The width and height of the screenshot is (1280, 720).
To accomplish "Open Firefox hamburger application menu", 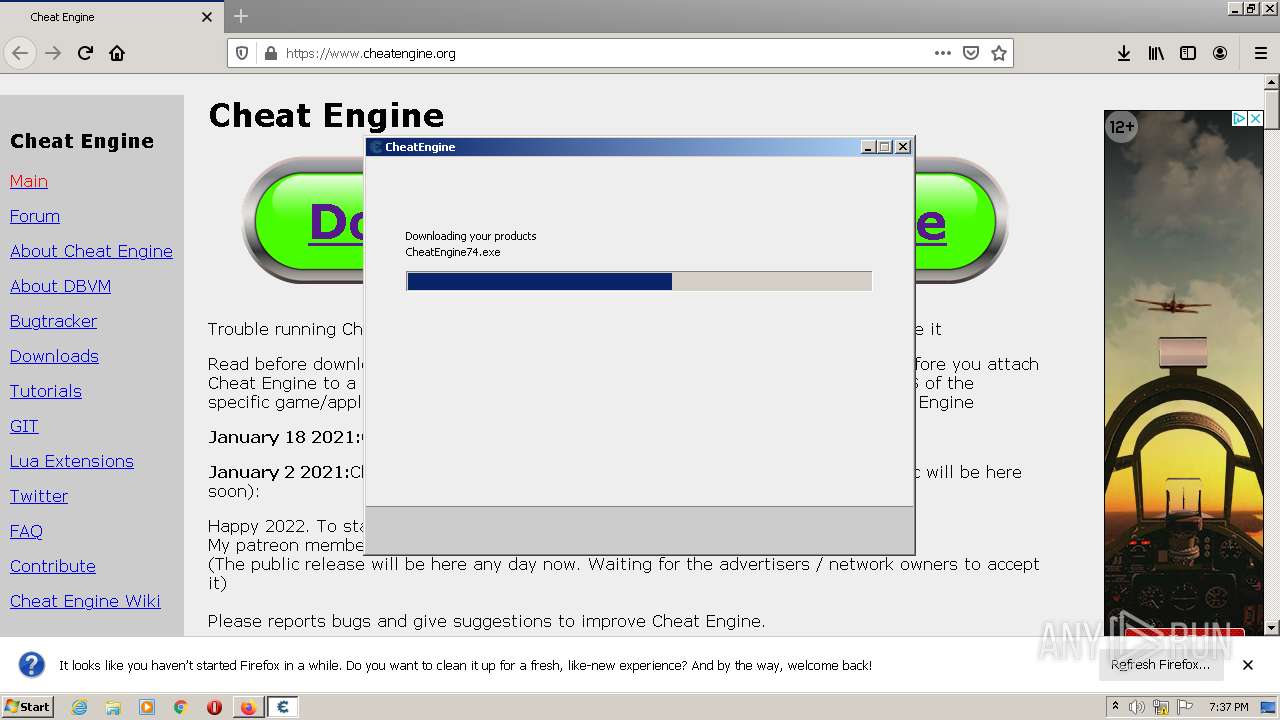I will [x=1261, y=53].
